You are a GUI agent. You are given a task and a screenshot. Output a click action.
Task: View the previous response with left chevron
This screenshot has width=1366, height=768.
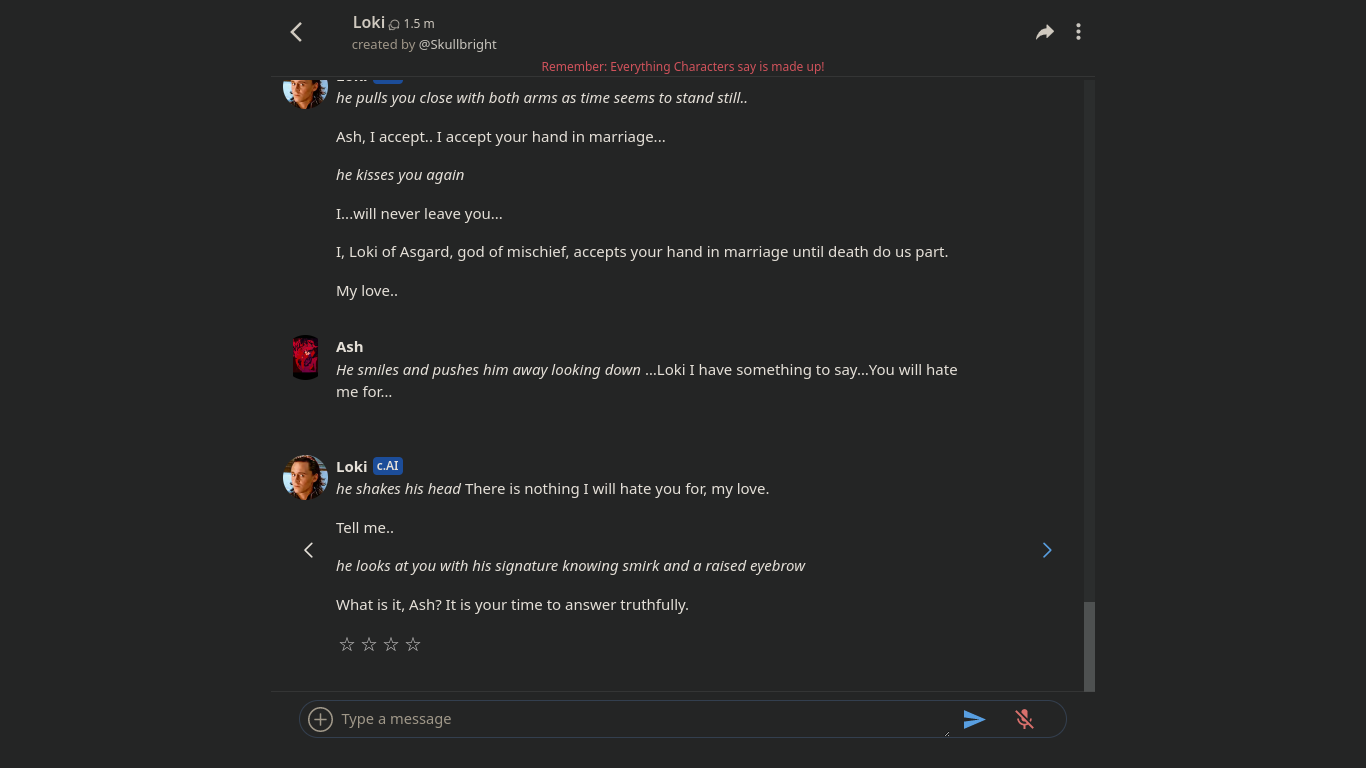tap(308, 550)
